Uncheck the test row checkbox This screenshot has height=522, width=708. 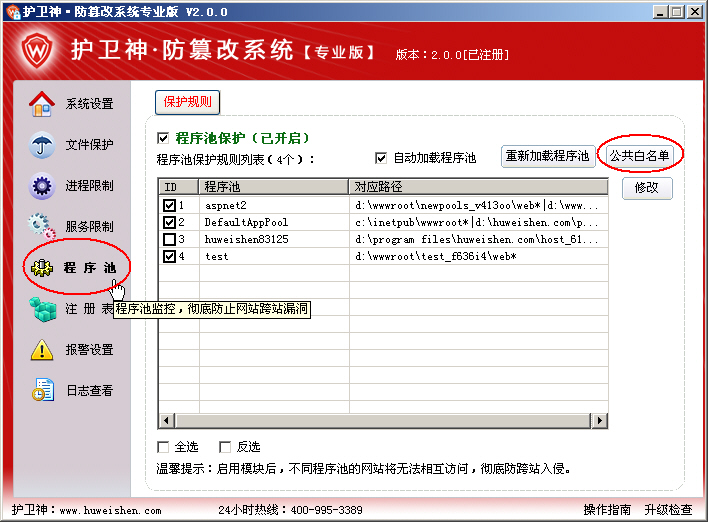click(x=169, y=256)
